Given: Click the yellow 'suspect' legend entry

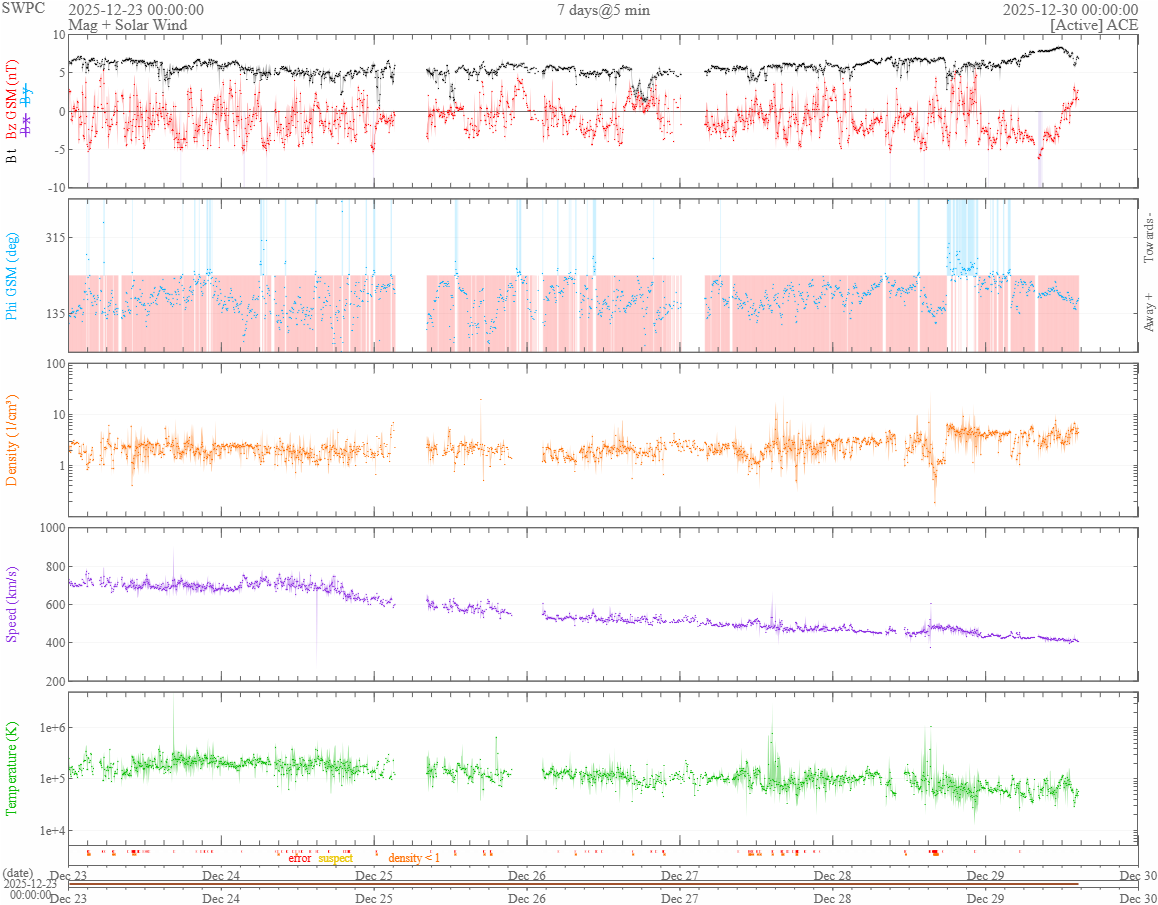Looking at the screenshot, I should click(336, 858).
